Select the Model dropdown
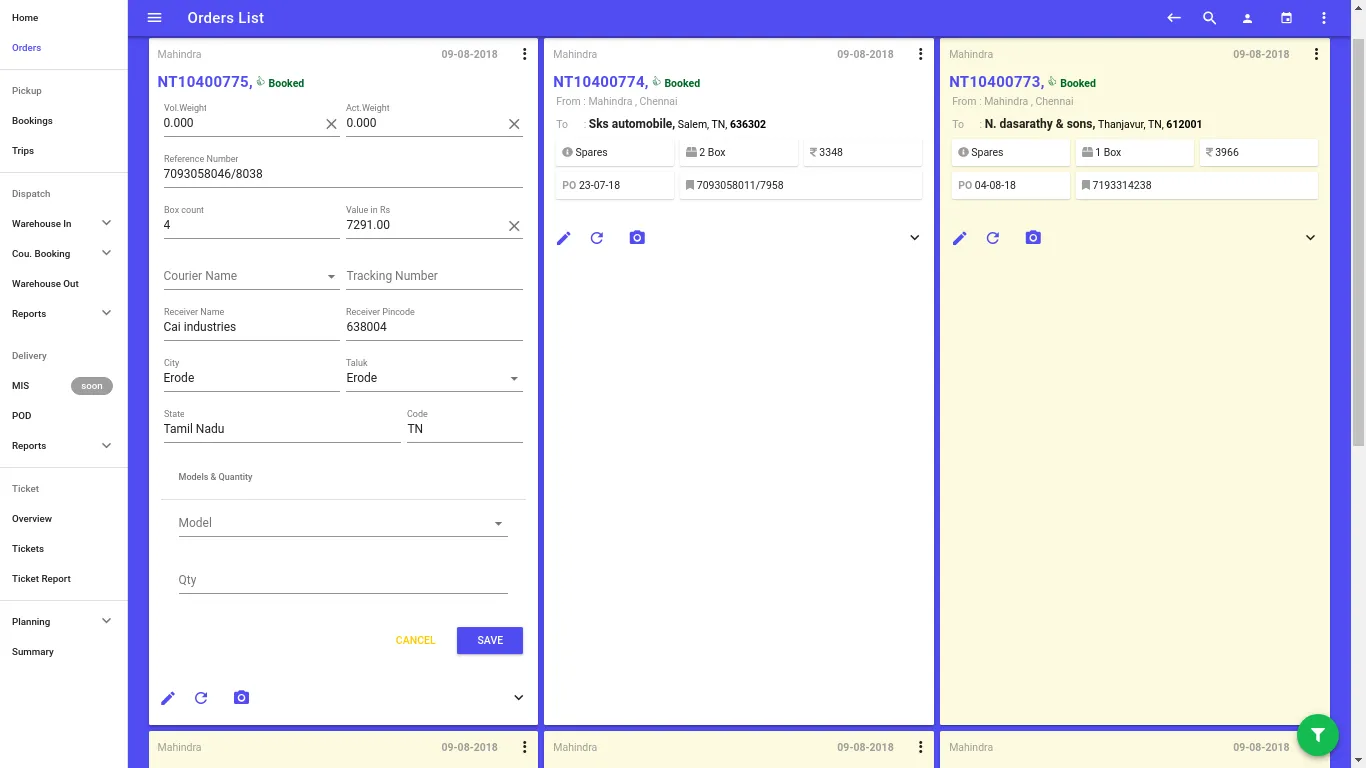This screenshot has height=768, width=1366. 342,523
